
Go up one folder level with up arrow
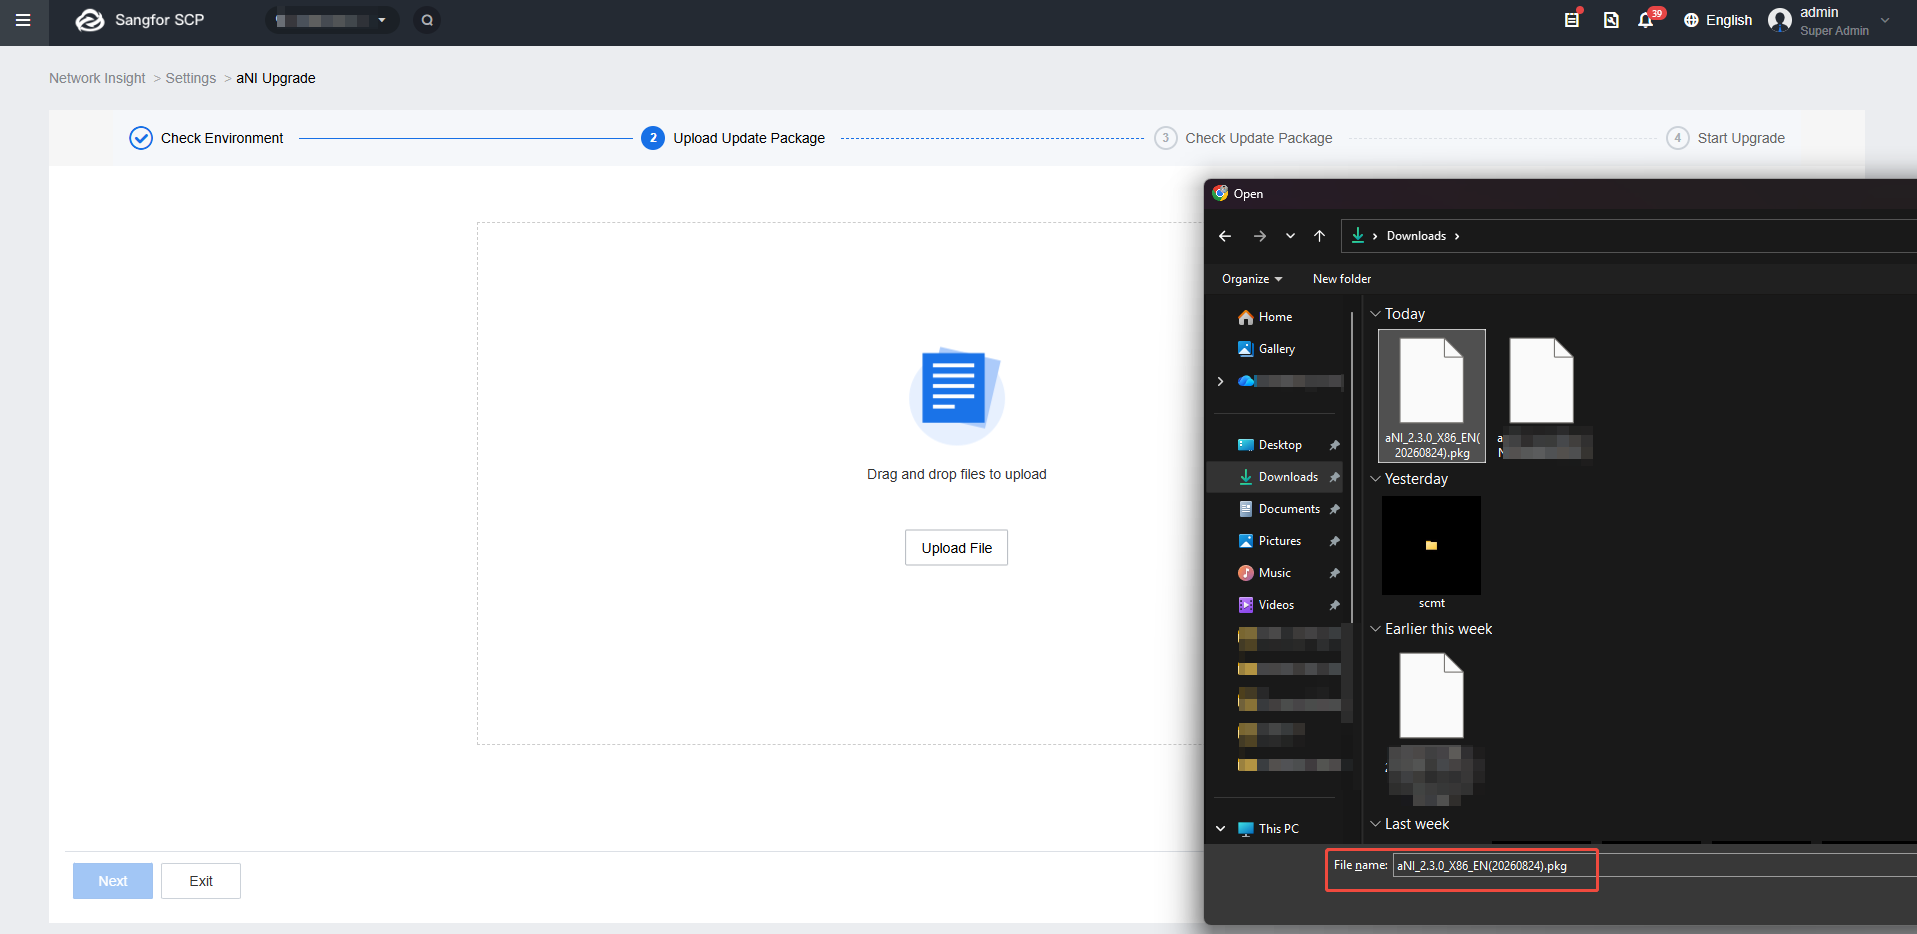1319,236
